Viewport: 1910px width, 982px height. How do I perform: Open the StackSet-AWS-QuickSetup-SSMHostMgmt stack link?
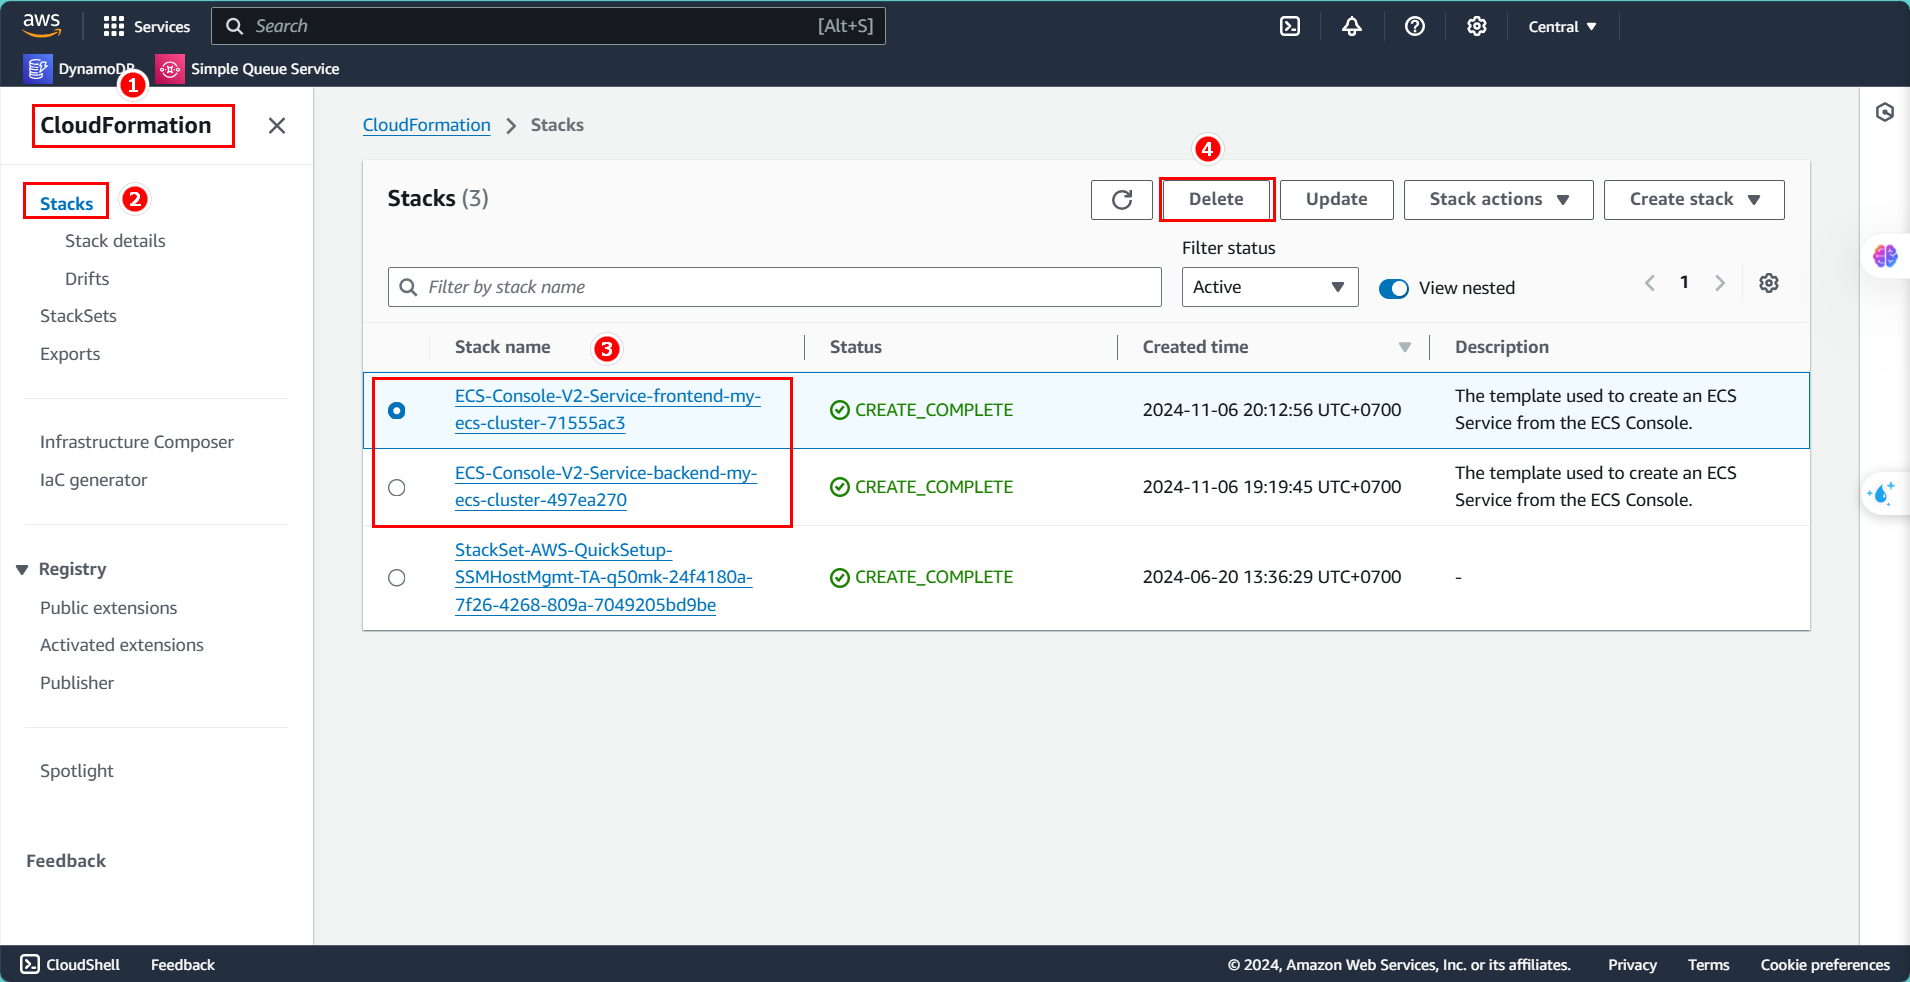pos(604,577)
